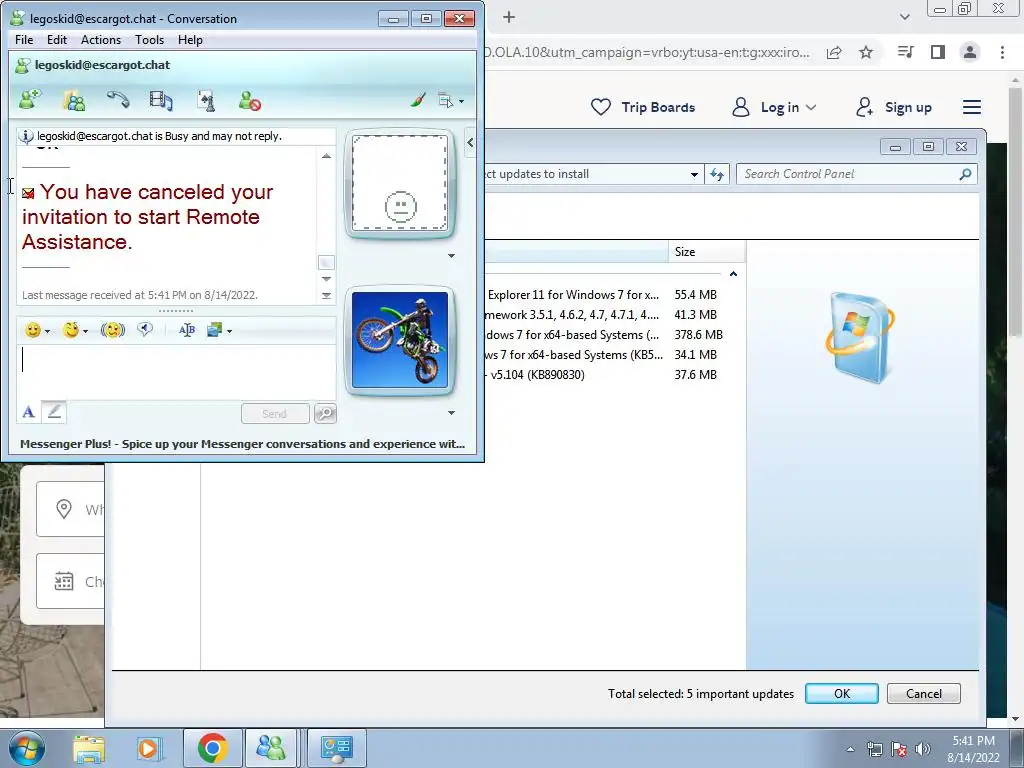Open the share files/activities icon in Messenger
The height and width of the screenshot is (768, 1024).
pyautogui.click(x=74, y=101)
